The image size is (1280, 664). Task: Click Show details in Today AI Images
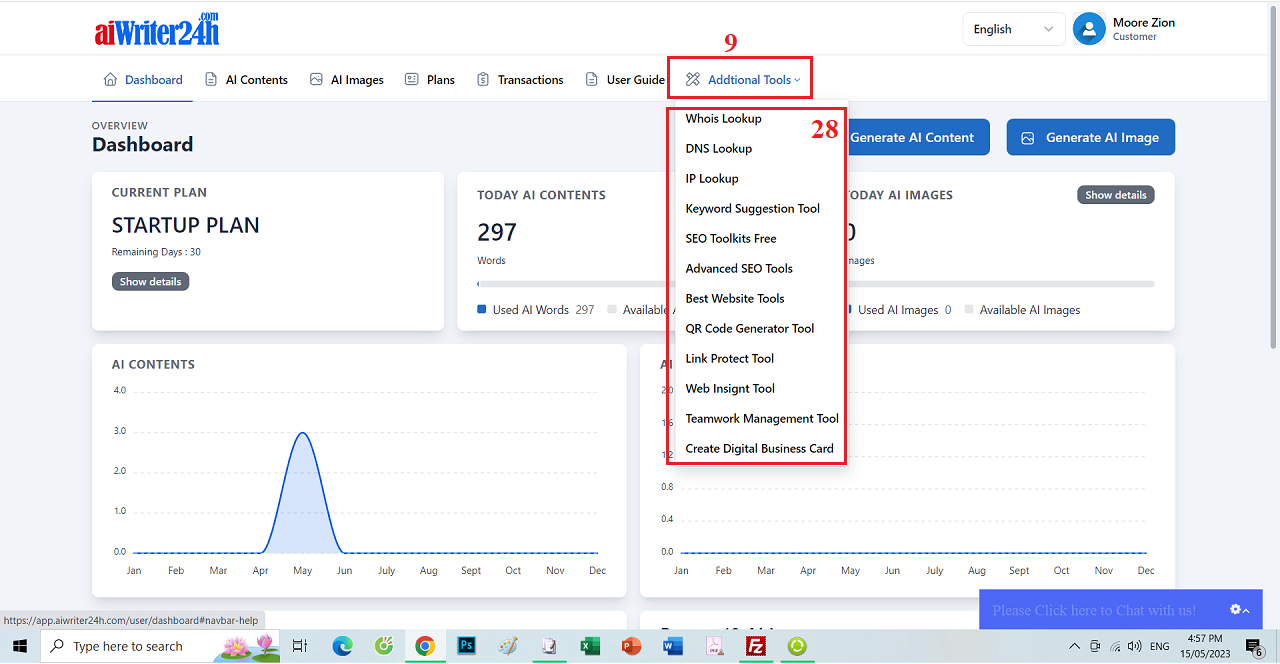point(1115,195)
